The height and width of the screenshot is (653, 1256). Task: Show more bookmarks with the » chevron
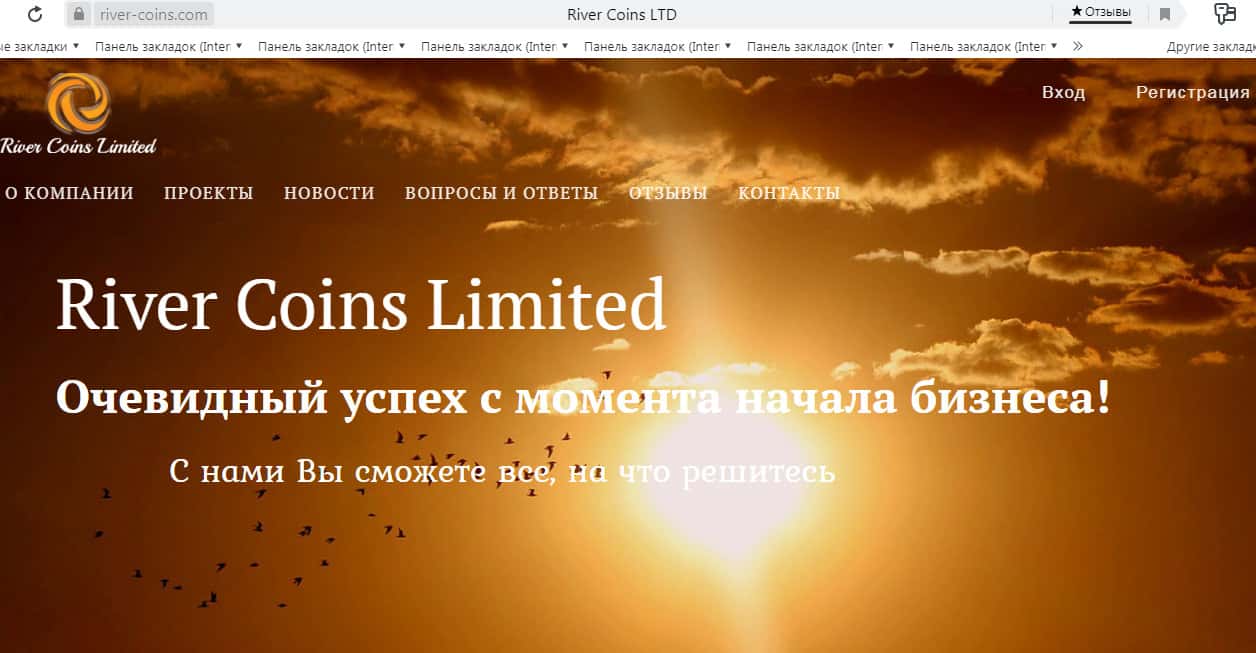(x=1077, y=46)
